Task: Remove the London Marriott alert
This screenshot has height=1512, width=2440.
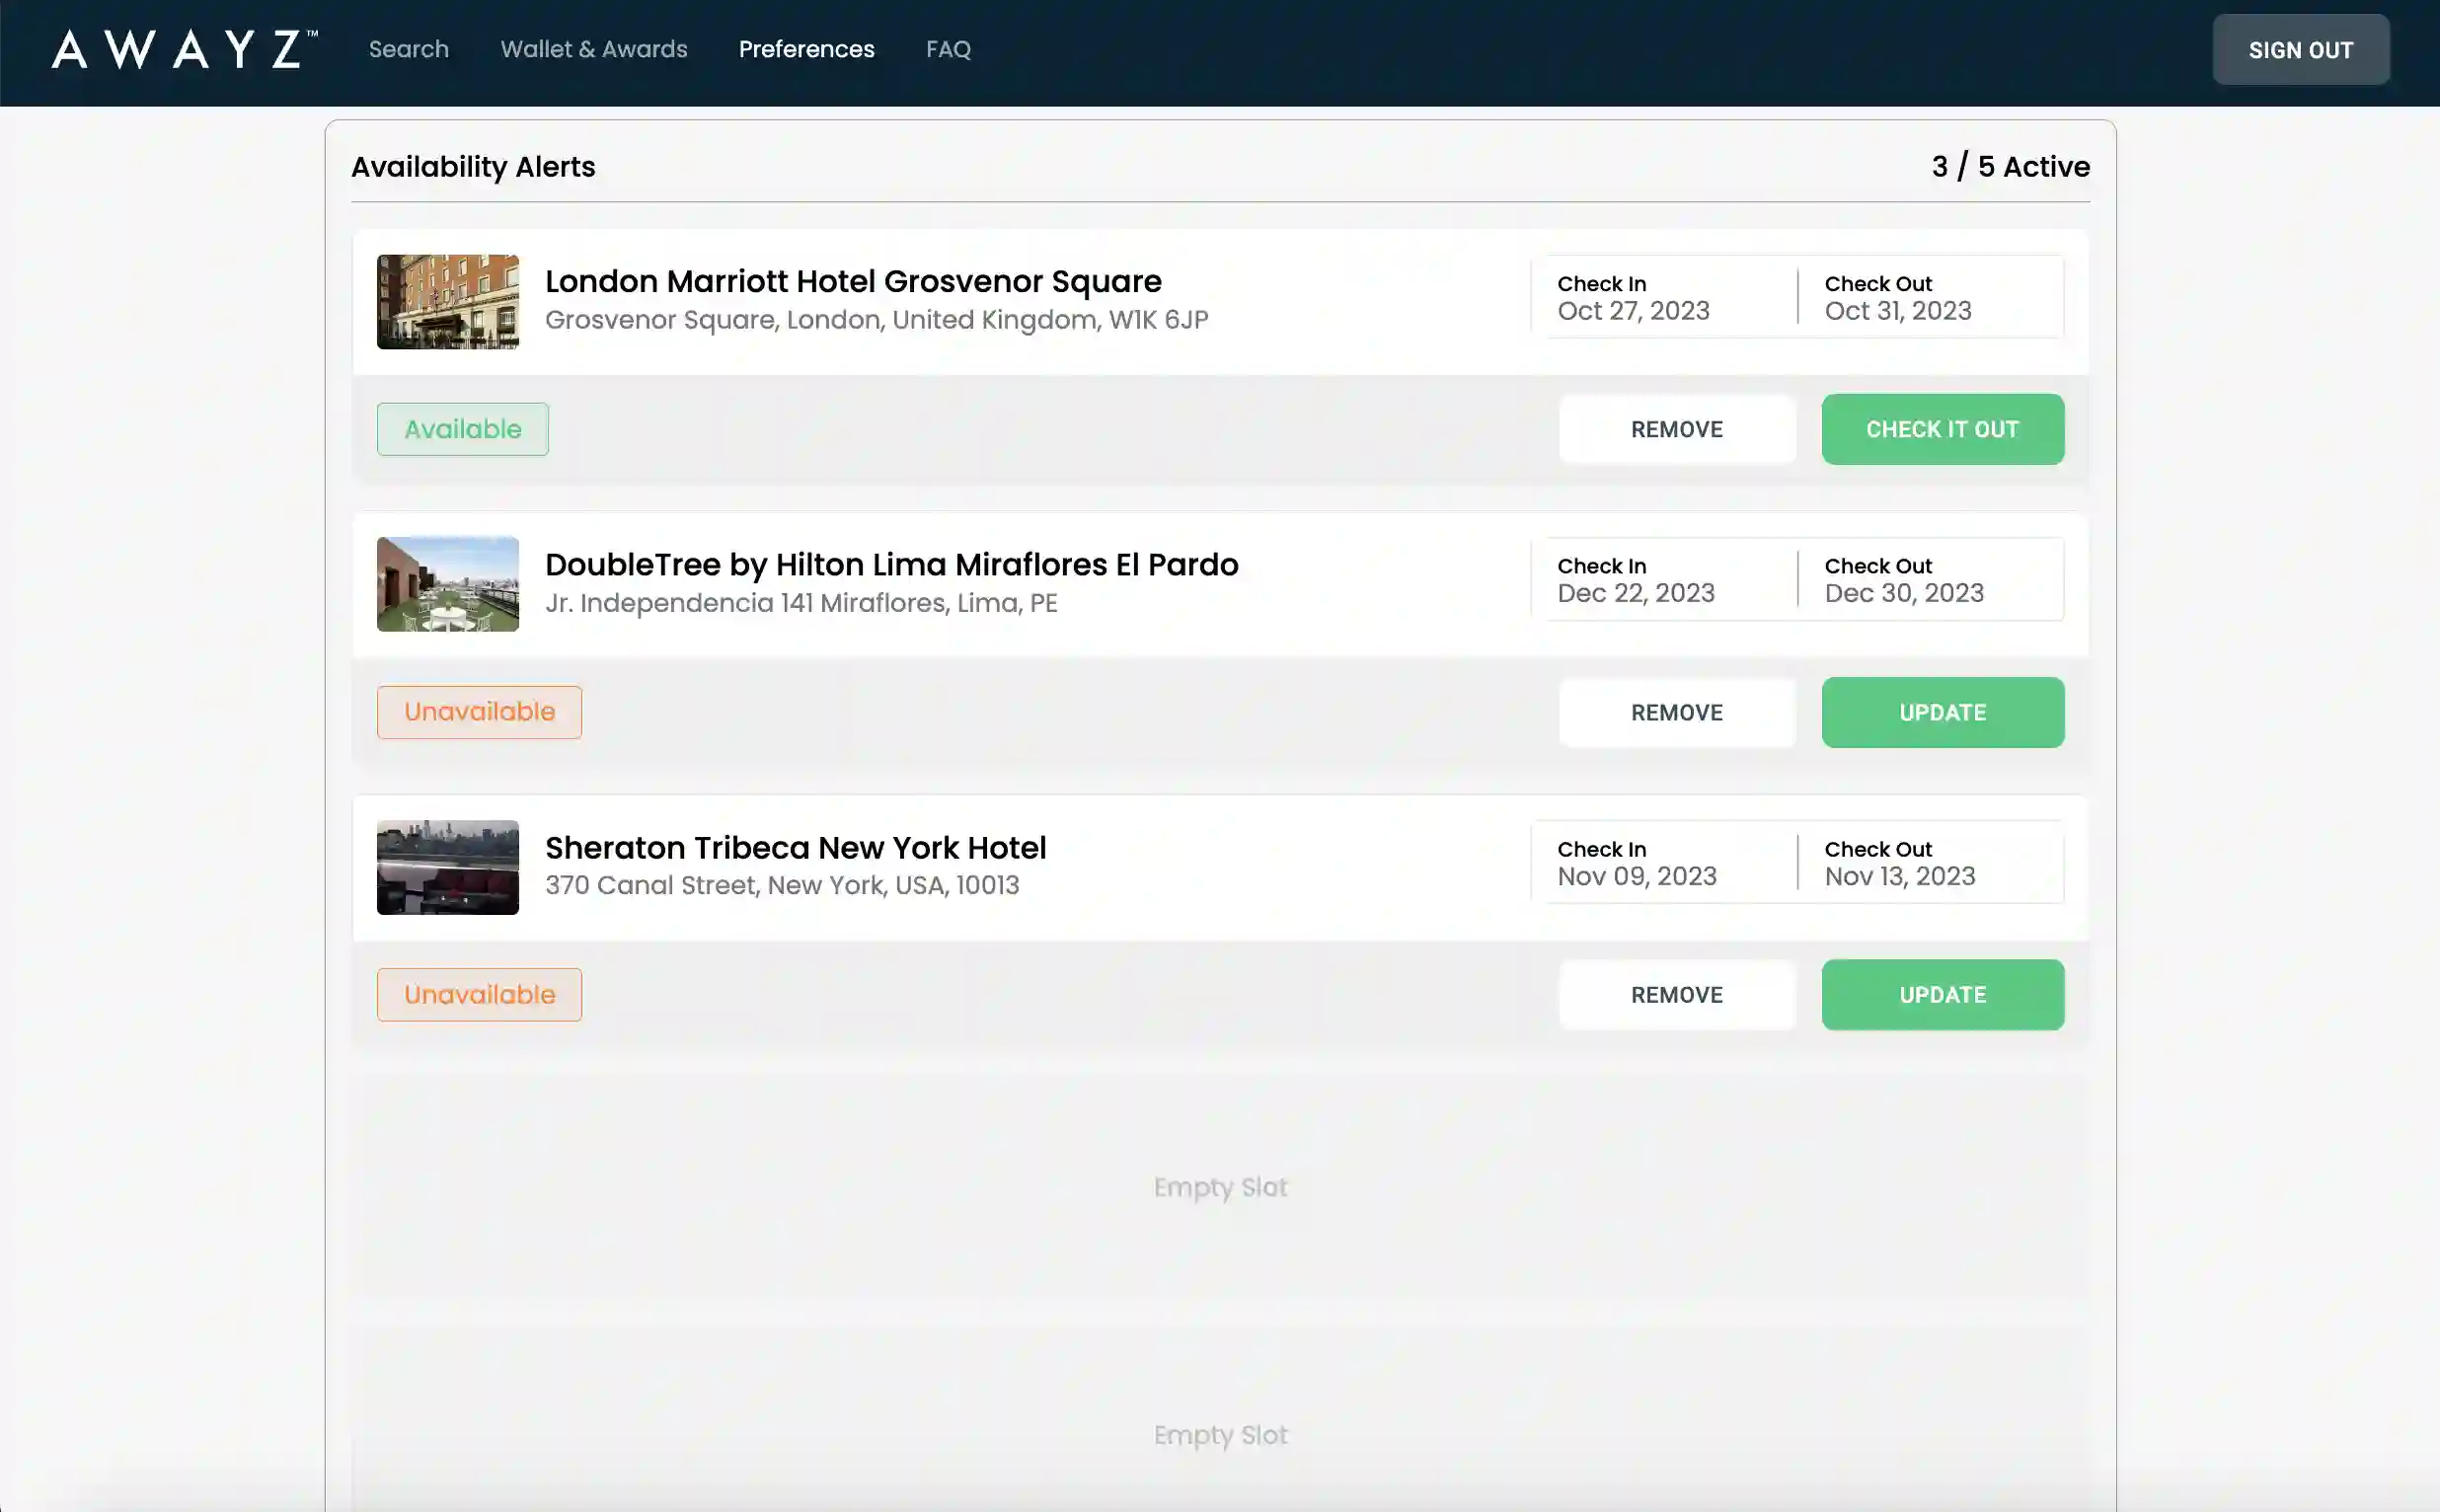Action: click(x=1676, y=429)
